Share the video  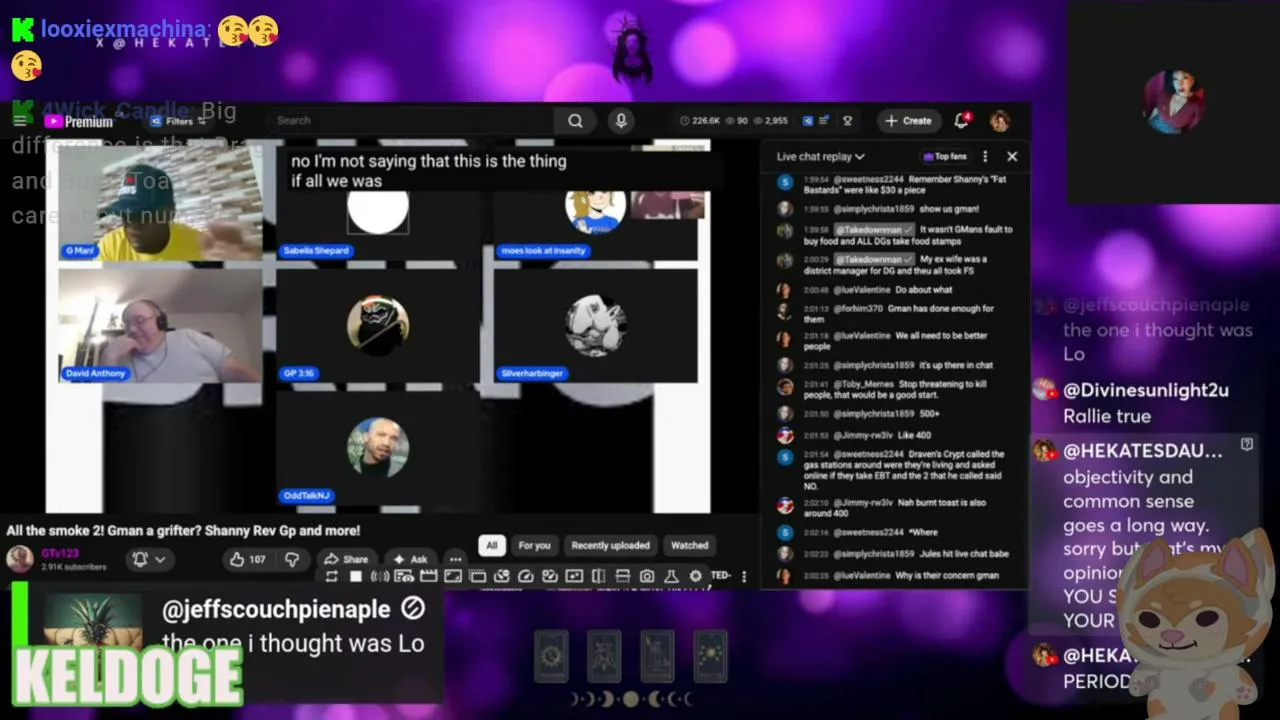click(x=346, y=559)
